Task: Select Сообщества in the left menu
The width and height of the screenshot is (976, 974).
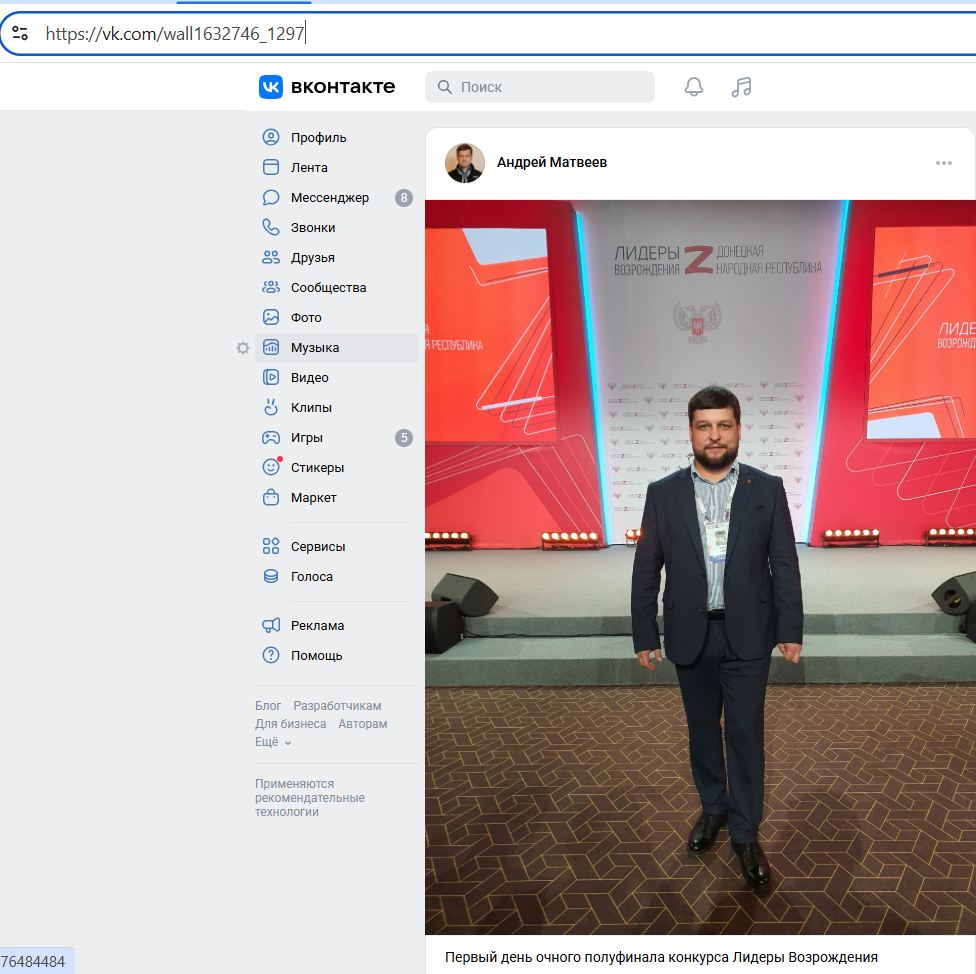Action: (x=328, y=288)
